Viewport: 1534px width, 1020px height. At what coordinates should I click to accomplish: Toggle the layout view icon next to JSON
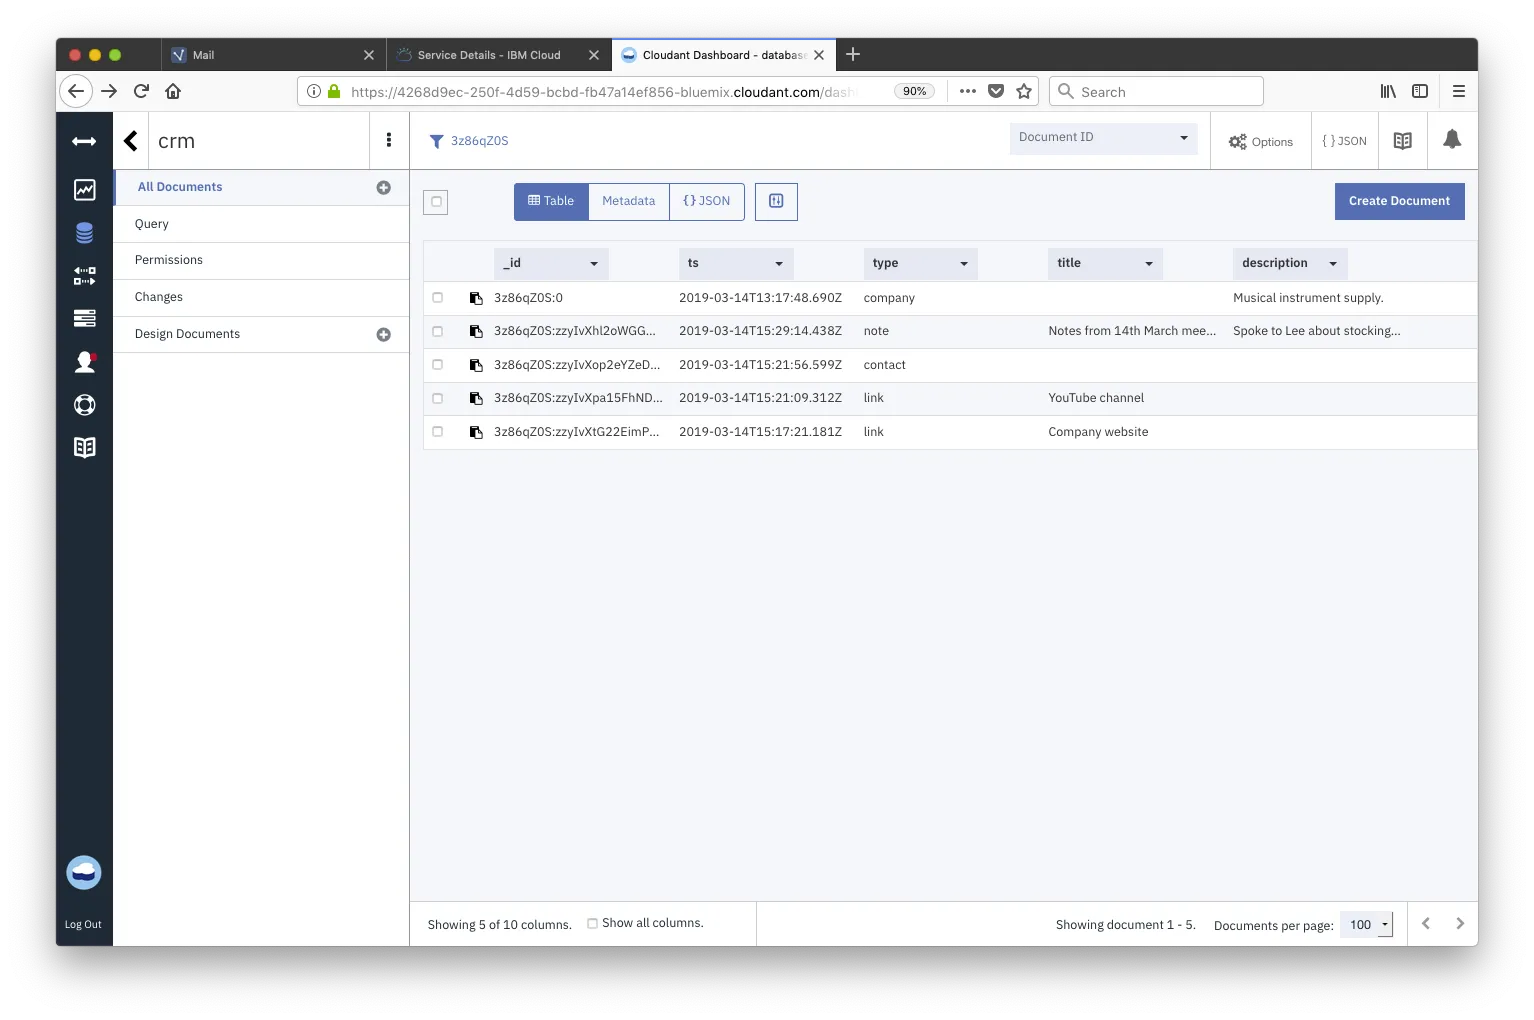(x=776, y=201)
